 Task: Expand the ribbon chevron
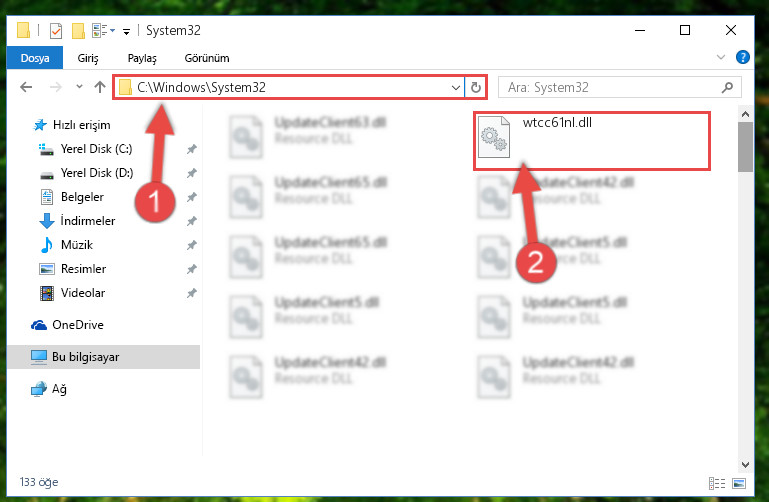pos(720,57)
